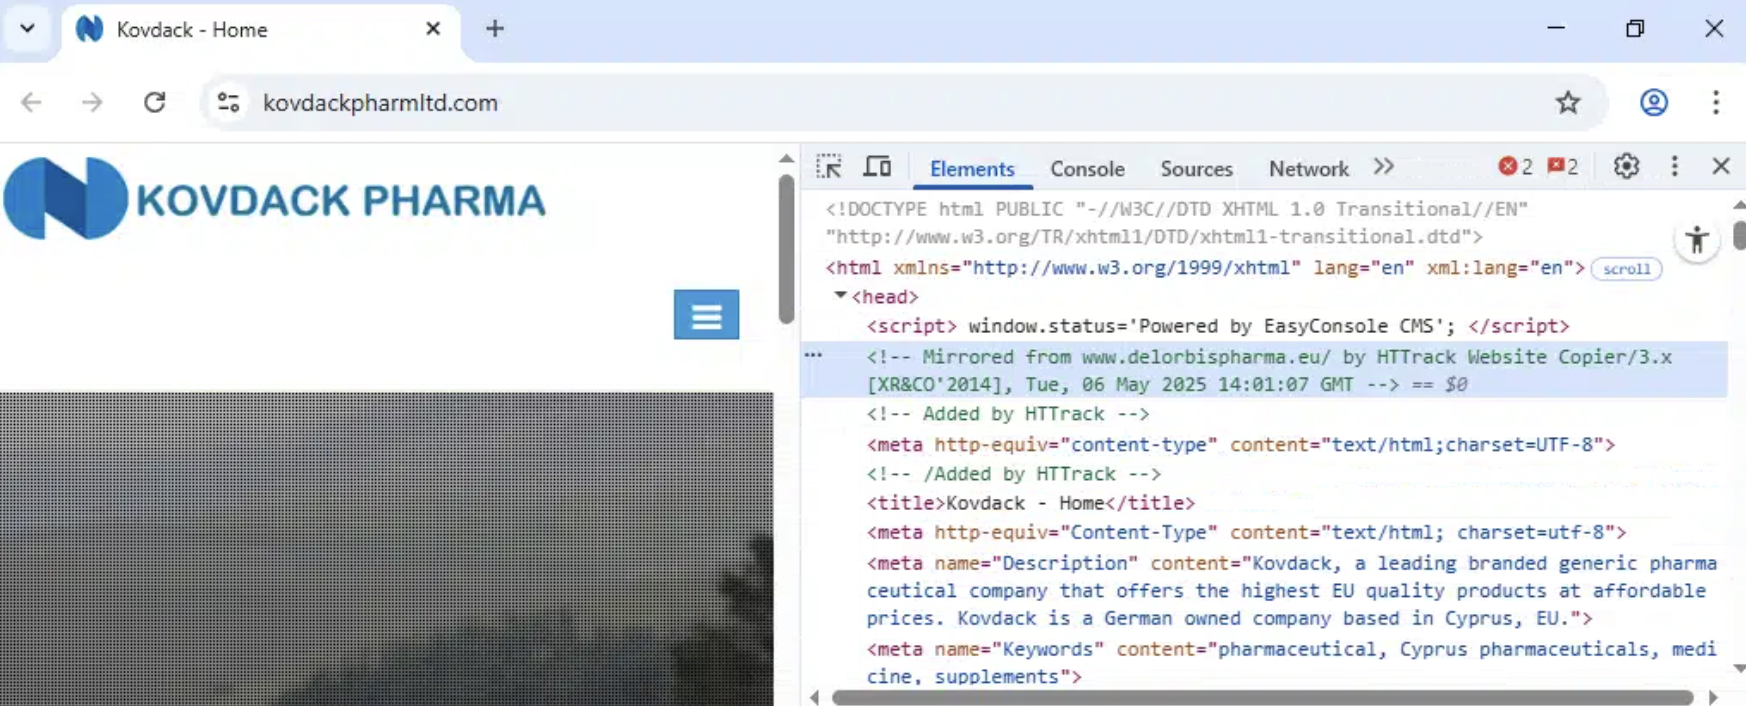The width and height of the screenshot is (1746, 706).
Task: Click the DevTools vertical scroll down arrow
Action: pos(1739,668)
